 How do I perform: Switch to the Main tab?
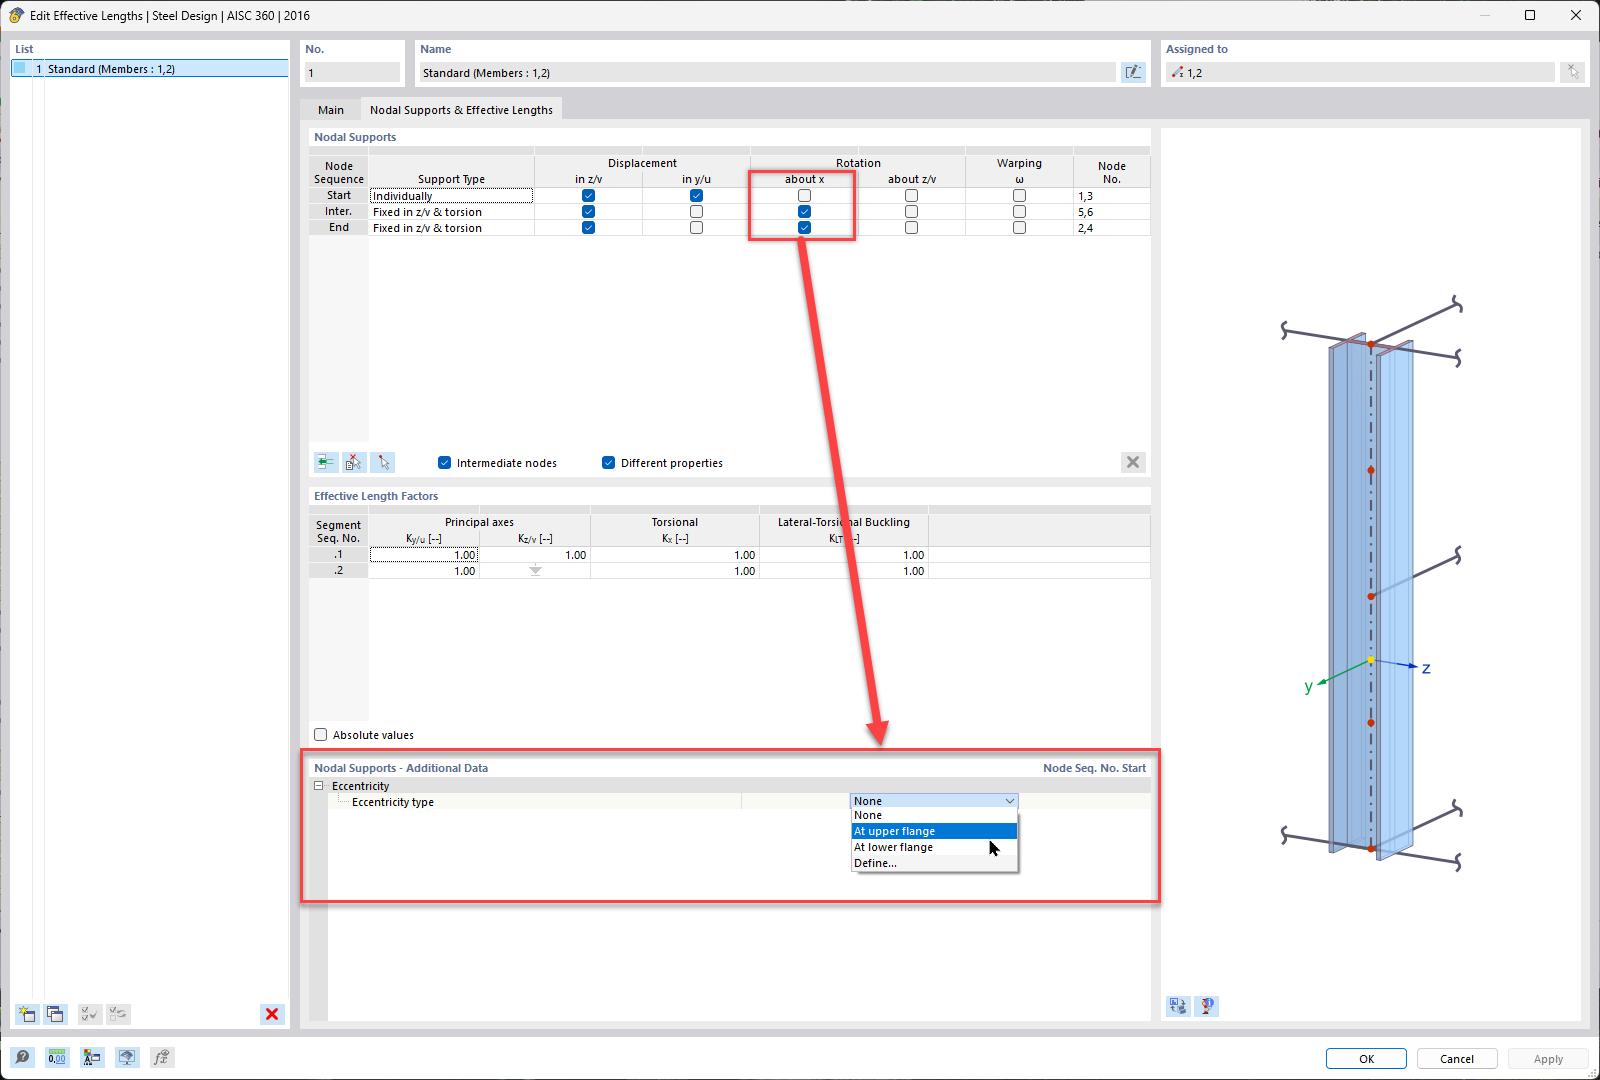pyautogui.click(x=331, y=110)
